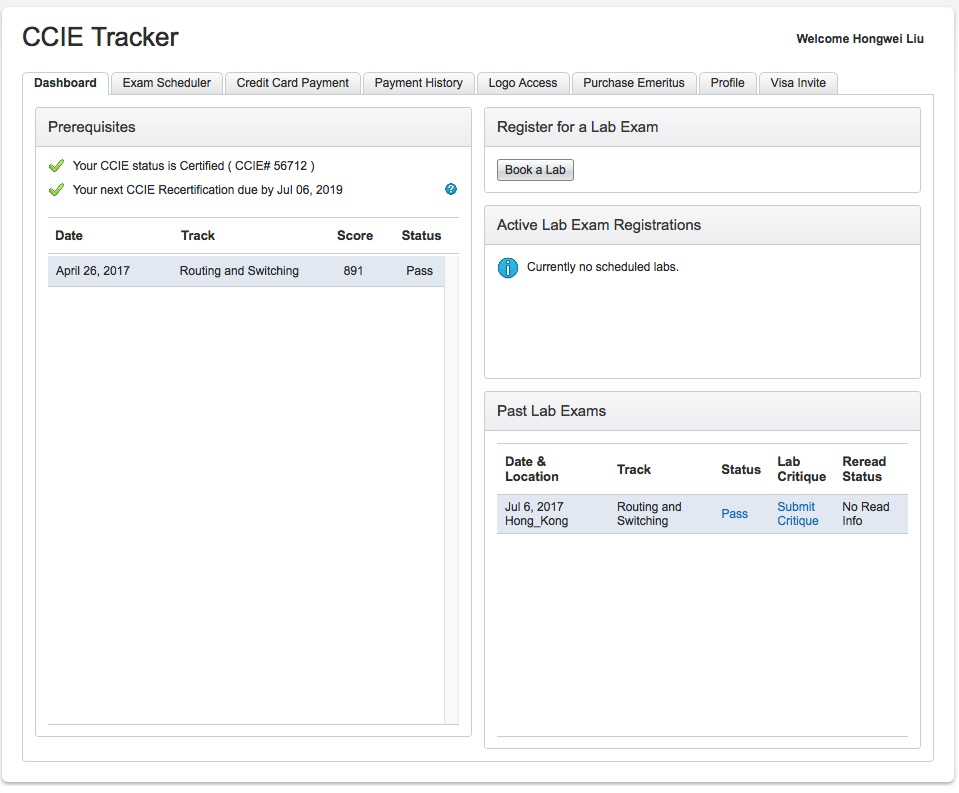Viewport: 959px width, 793px height.
Task: Open the Visa Invite tab
Action: point(798,83)
